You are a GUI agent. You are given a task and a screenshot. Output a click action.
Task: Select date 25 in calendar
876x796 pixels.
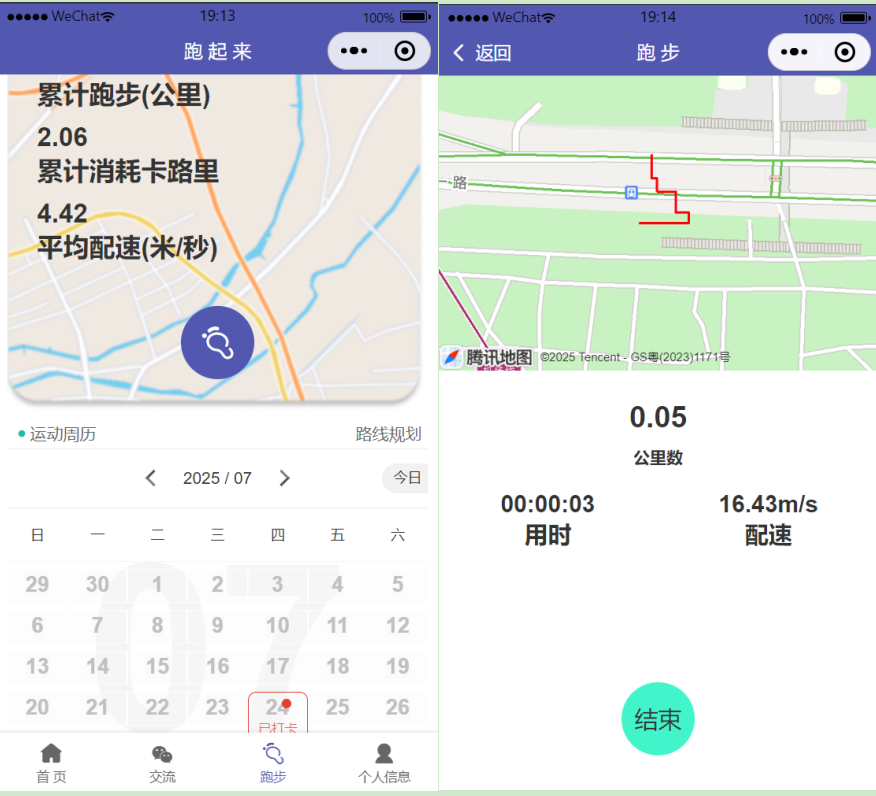(337, 707)
